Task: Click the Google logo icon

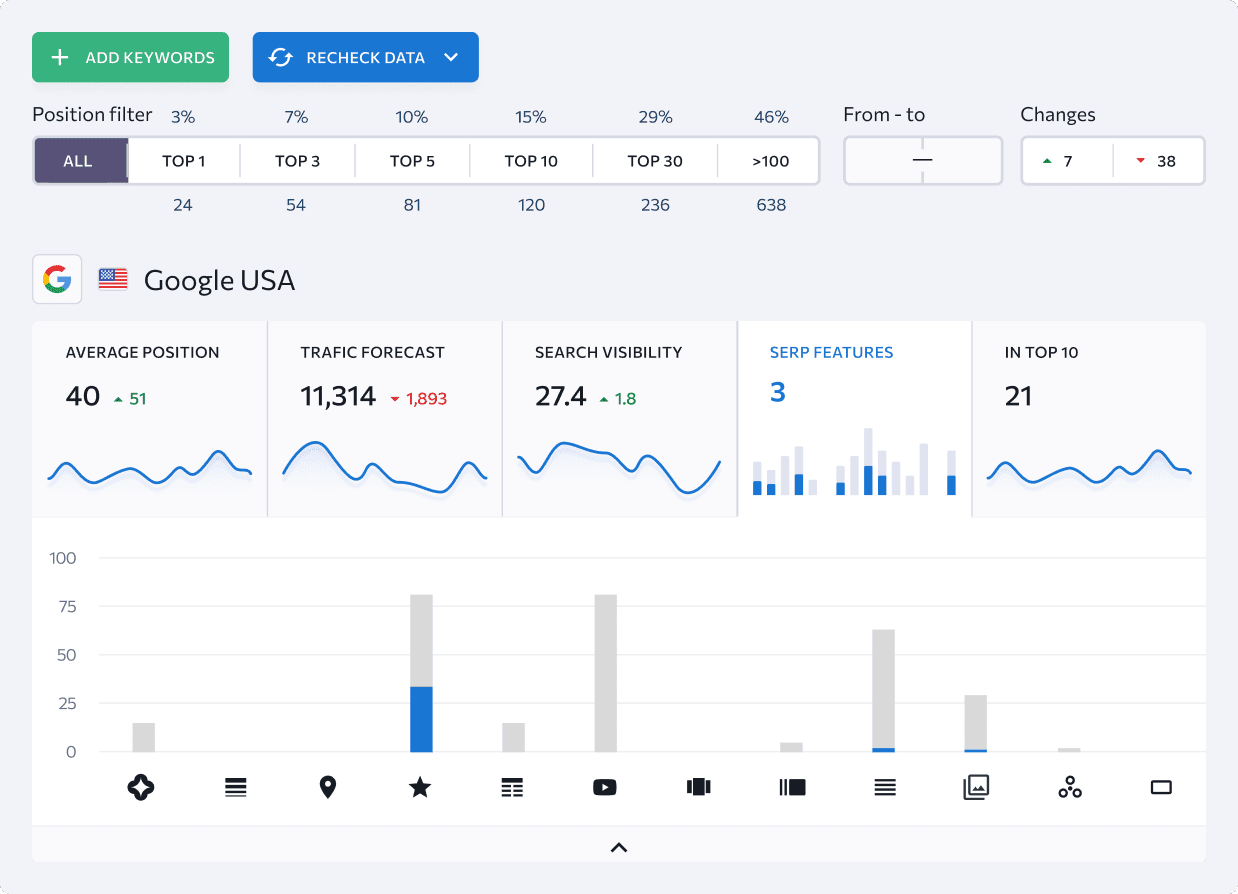Action: point(57,279)
